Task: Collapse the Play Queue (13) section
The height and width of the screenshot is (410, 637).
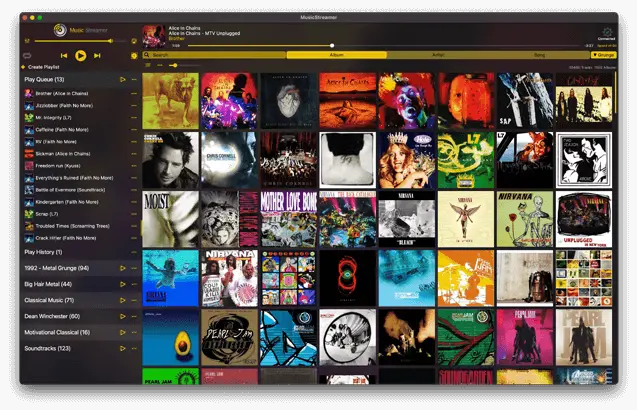Action: [x=44, y=80]
